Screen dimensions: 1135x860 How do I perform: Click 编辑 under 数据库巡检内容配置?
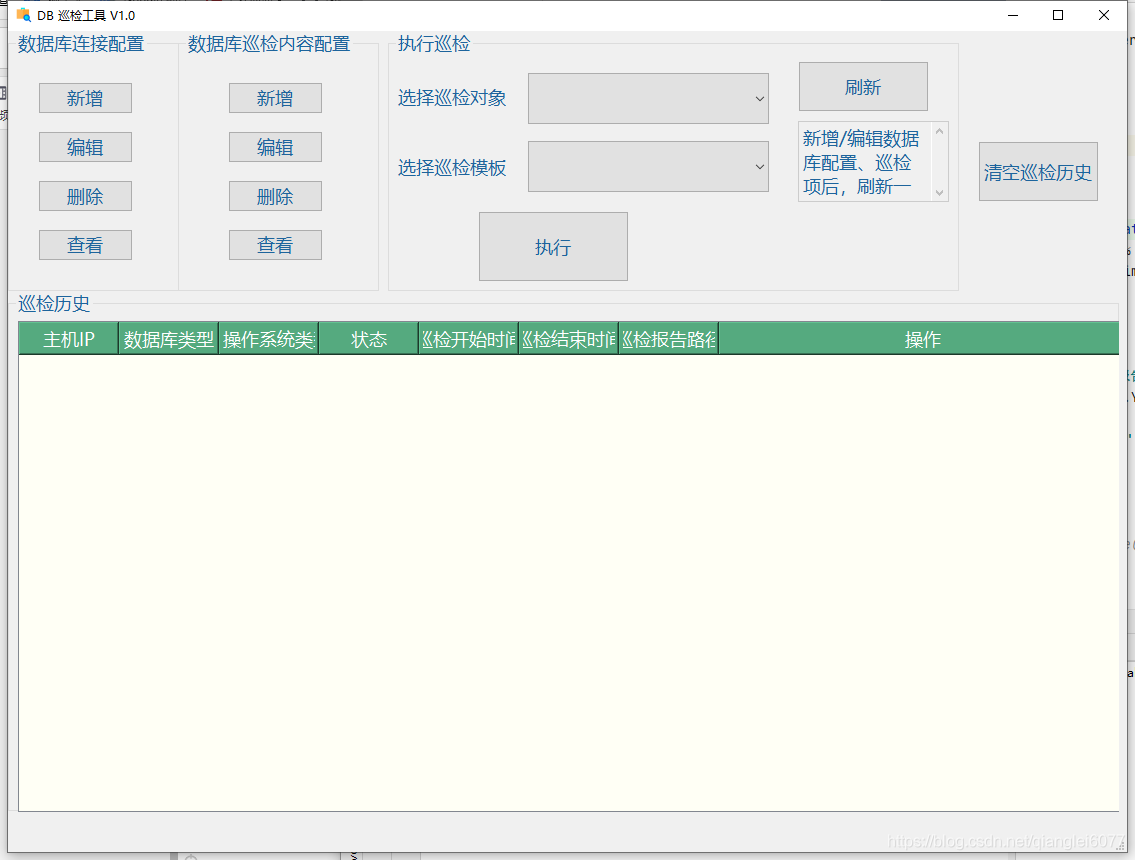coord(275,147)
